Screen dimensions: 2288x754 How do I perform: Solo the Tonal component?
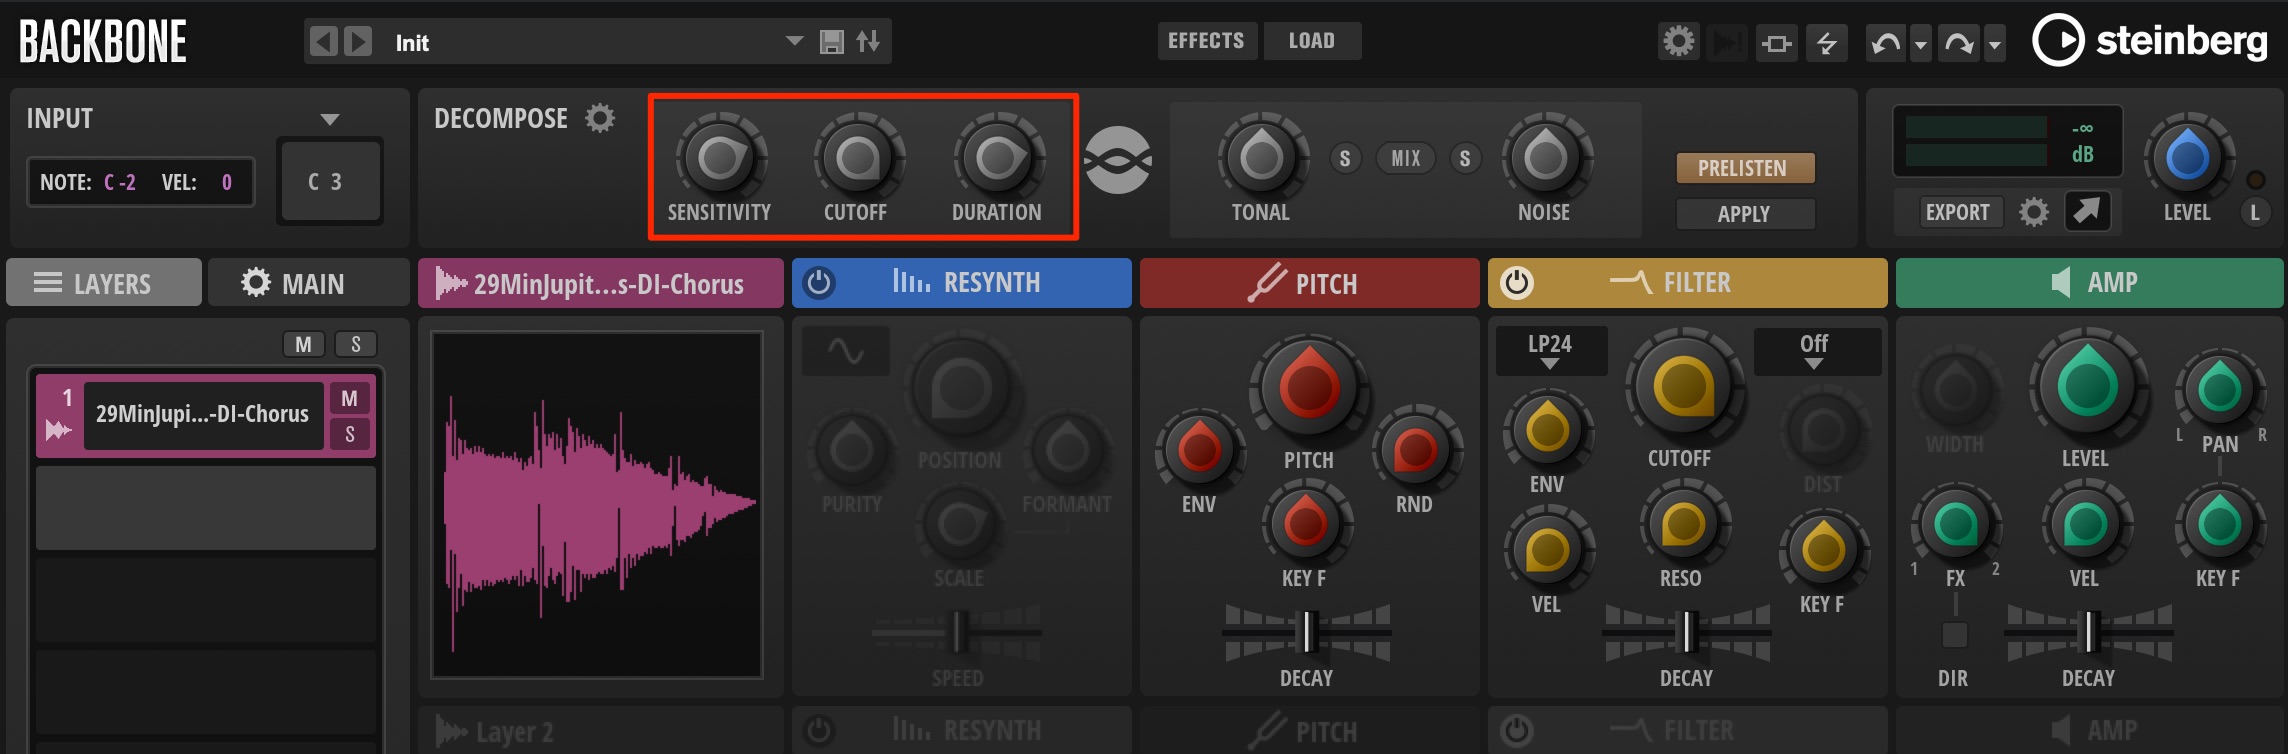[x=1345, y=158]
